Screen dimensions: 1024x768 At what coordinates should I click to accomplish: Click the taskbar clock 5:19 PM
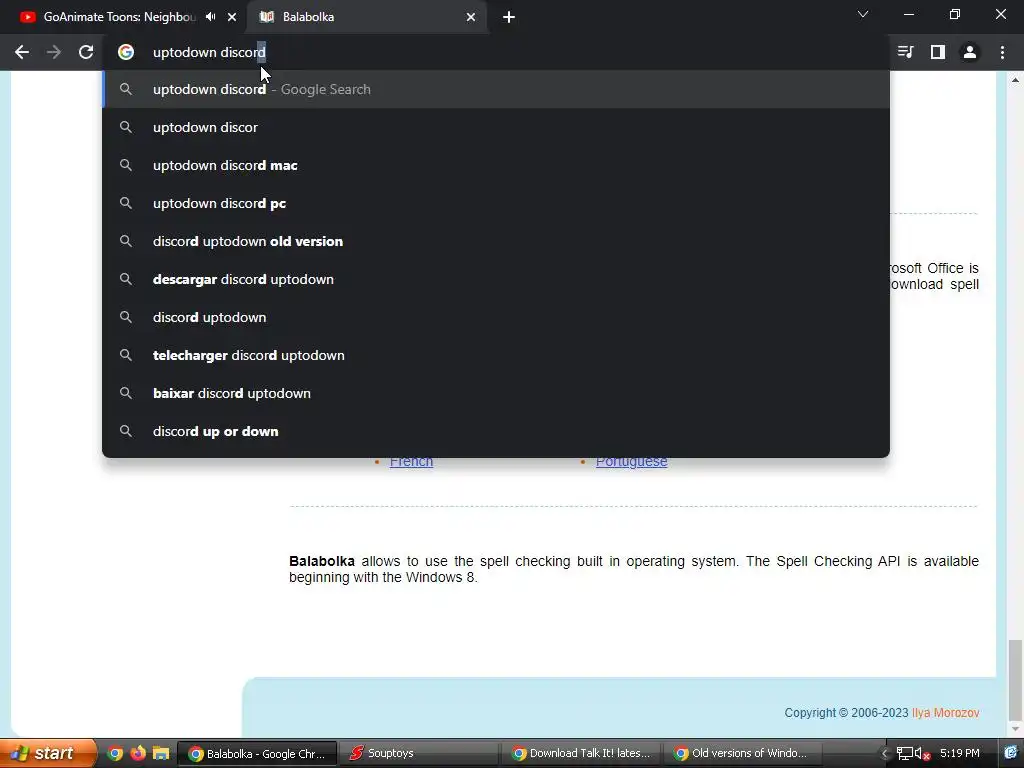pyautogui.click(x=959, y=753)
